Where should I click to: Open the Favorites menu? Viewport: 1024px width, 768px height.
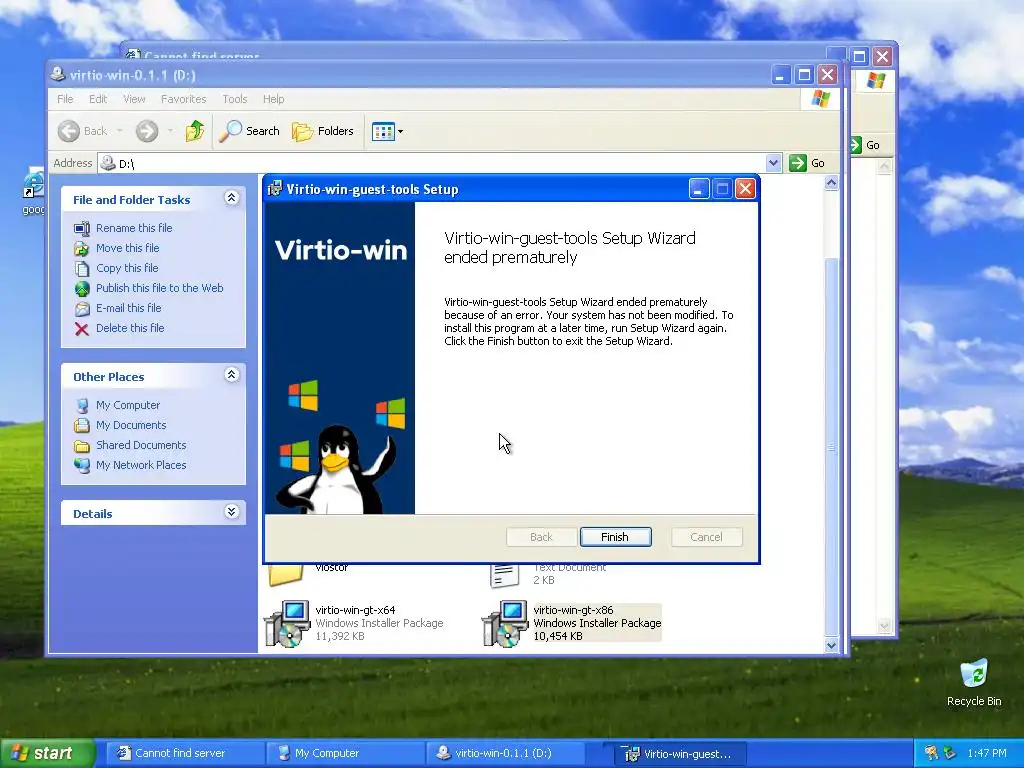[x=184, y=99]
